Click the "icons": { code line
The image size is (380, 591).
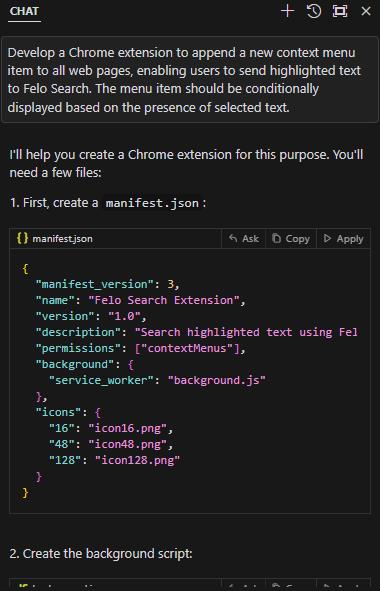click(68, 412)
